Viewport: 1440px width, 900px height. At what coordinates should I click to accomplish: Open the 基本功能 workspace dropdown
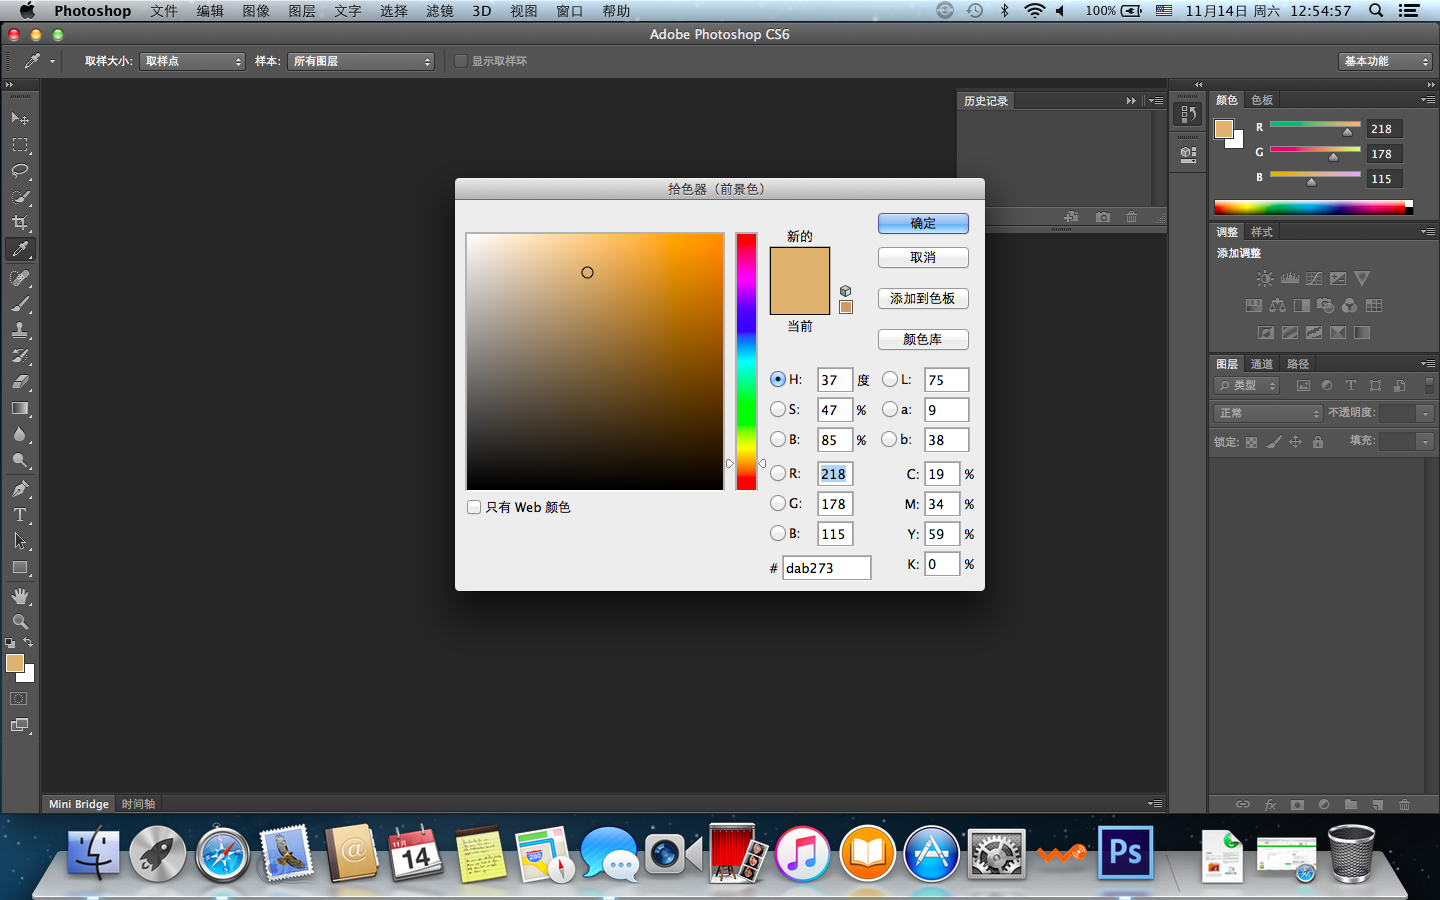pyautogui.click(x=1384, y=61)
